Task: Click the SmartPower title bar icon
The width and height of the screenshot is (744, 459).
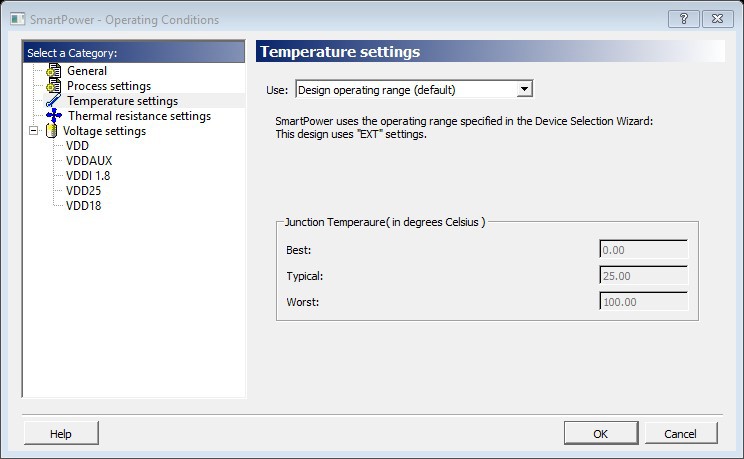Action: click(15, 17)
